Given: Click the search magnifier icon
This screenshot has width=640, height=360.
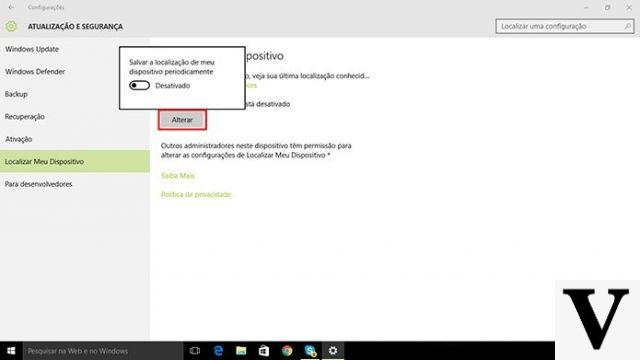Looking at the screenshot, I should pos(628,26).
